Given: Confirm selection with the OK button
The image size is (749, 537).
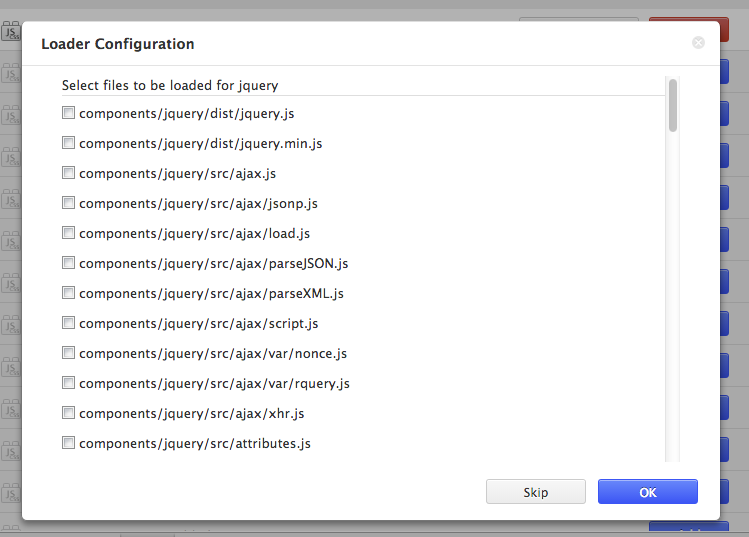Looking at the screenshot, I should [x=647, y=492].
